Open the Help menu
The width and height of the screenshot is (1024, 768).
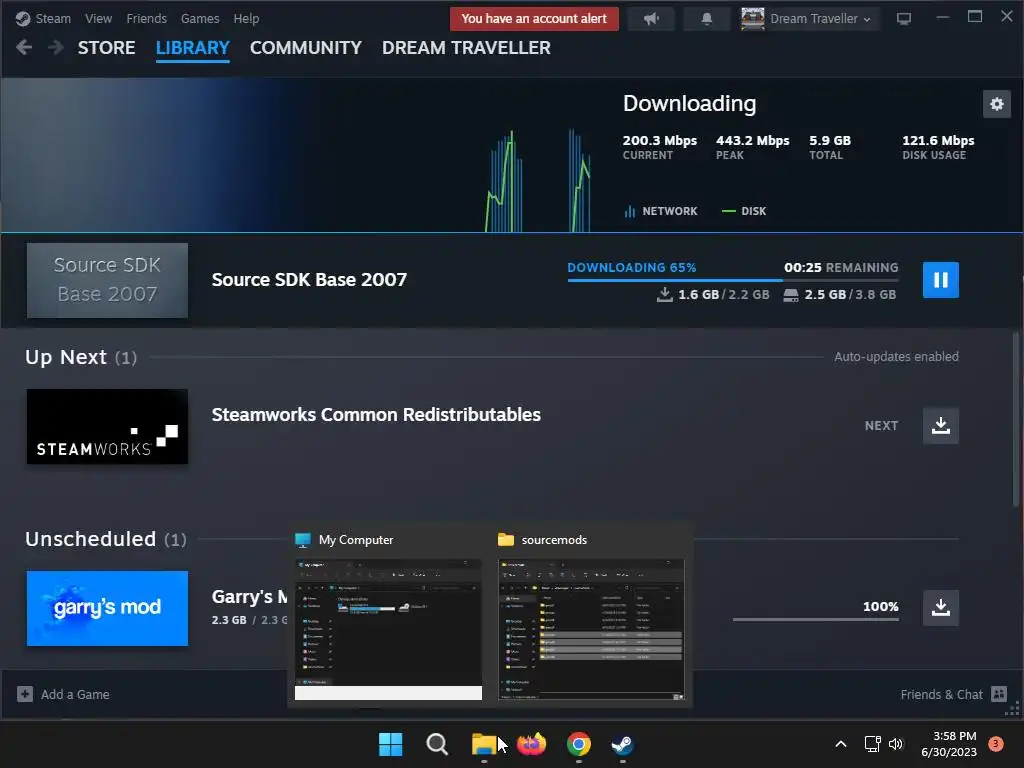246,19
